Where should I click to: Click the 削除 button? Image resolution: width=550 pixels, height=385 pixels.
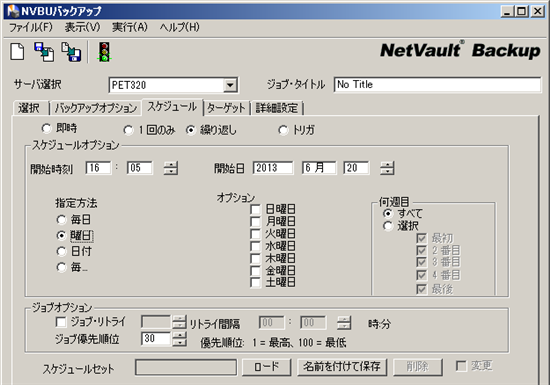click(417, 367)
